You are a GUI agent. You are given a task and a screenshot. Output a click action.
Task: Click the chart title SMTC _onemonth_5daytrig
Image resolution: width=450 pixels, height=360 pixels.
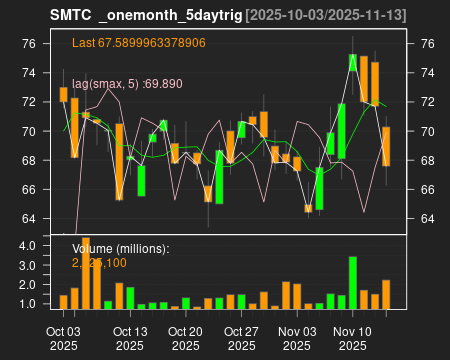click(146, 15)
